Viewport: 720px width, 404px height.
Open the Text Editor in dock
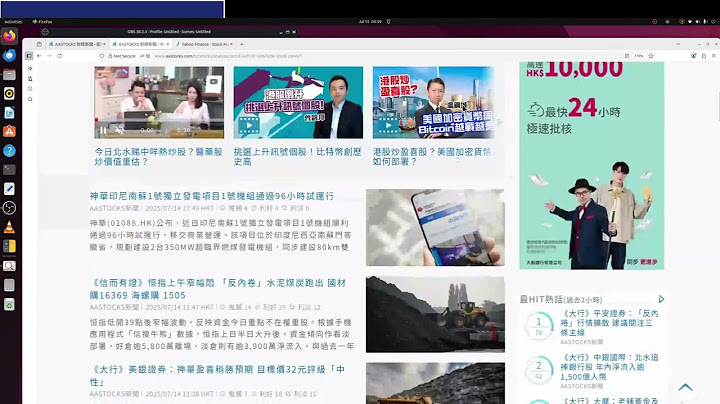9,189
